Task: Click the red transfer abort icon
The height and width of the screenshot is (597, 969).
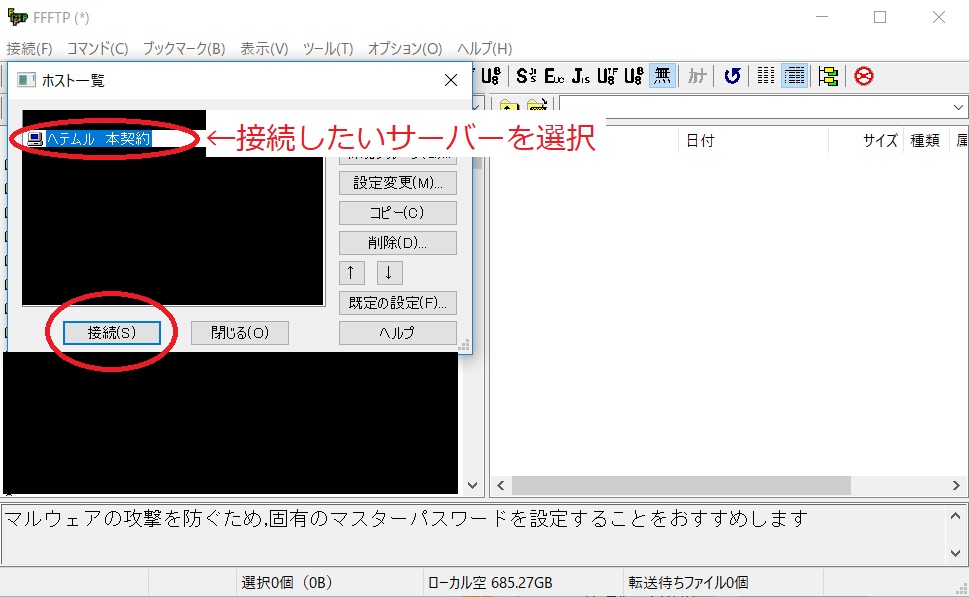Action: pos(861,76)
